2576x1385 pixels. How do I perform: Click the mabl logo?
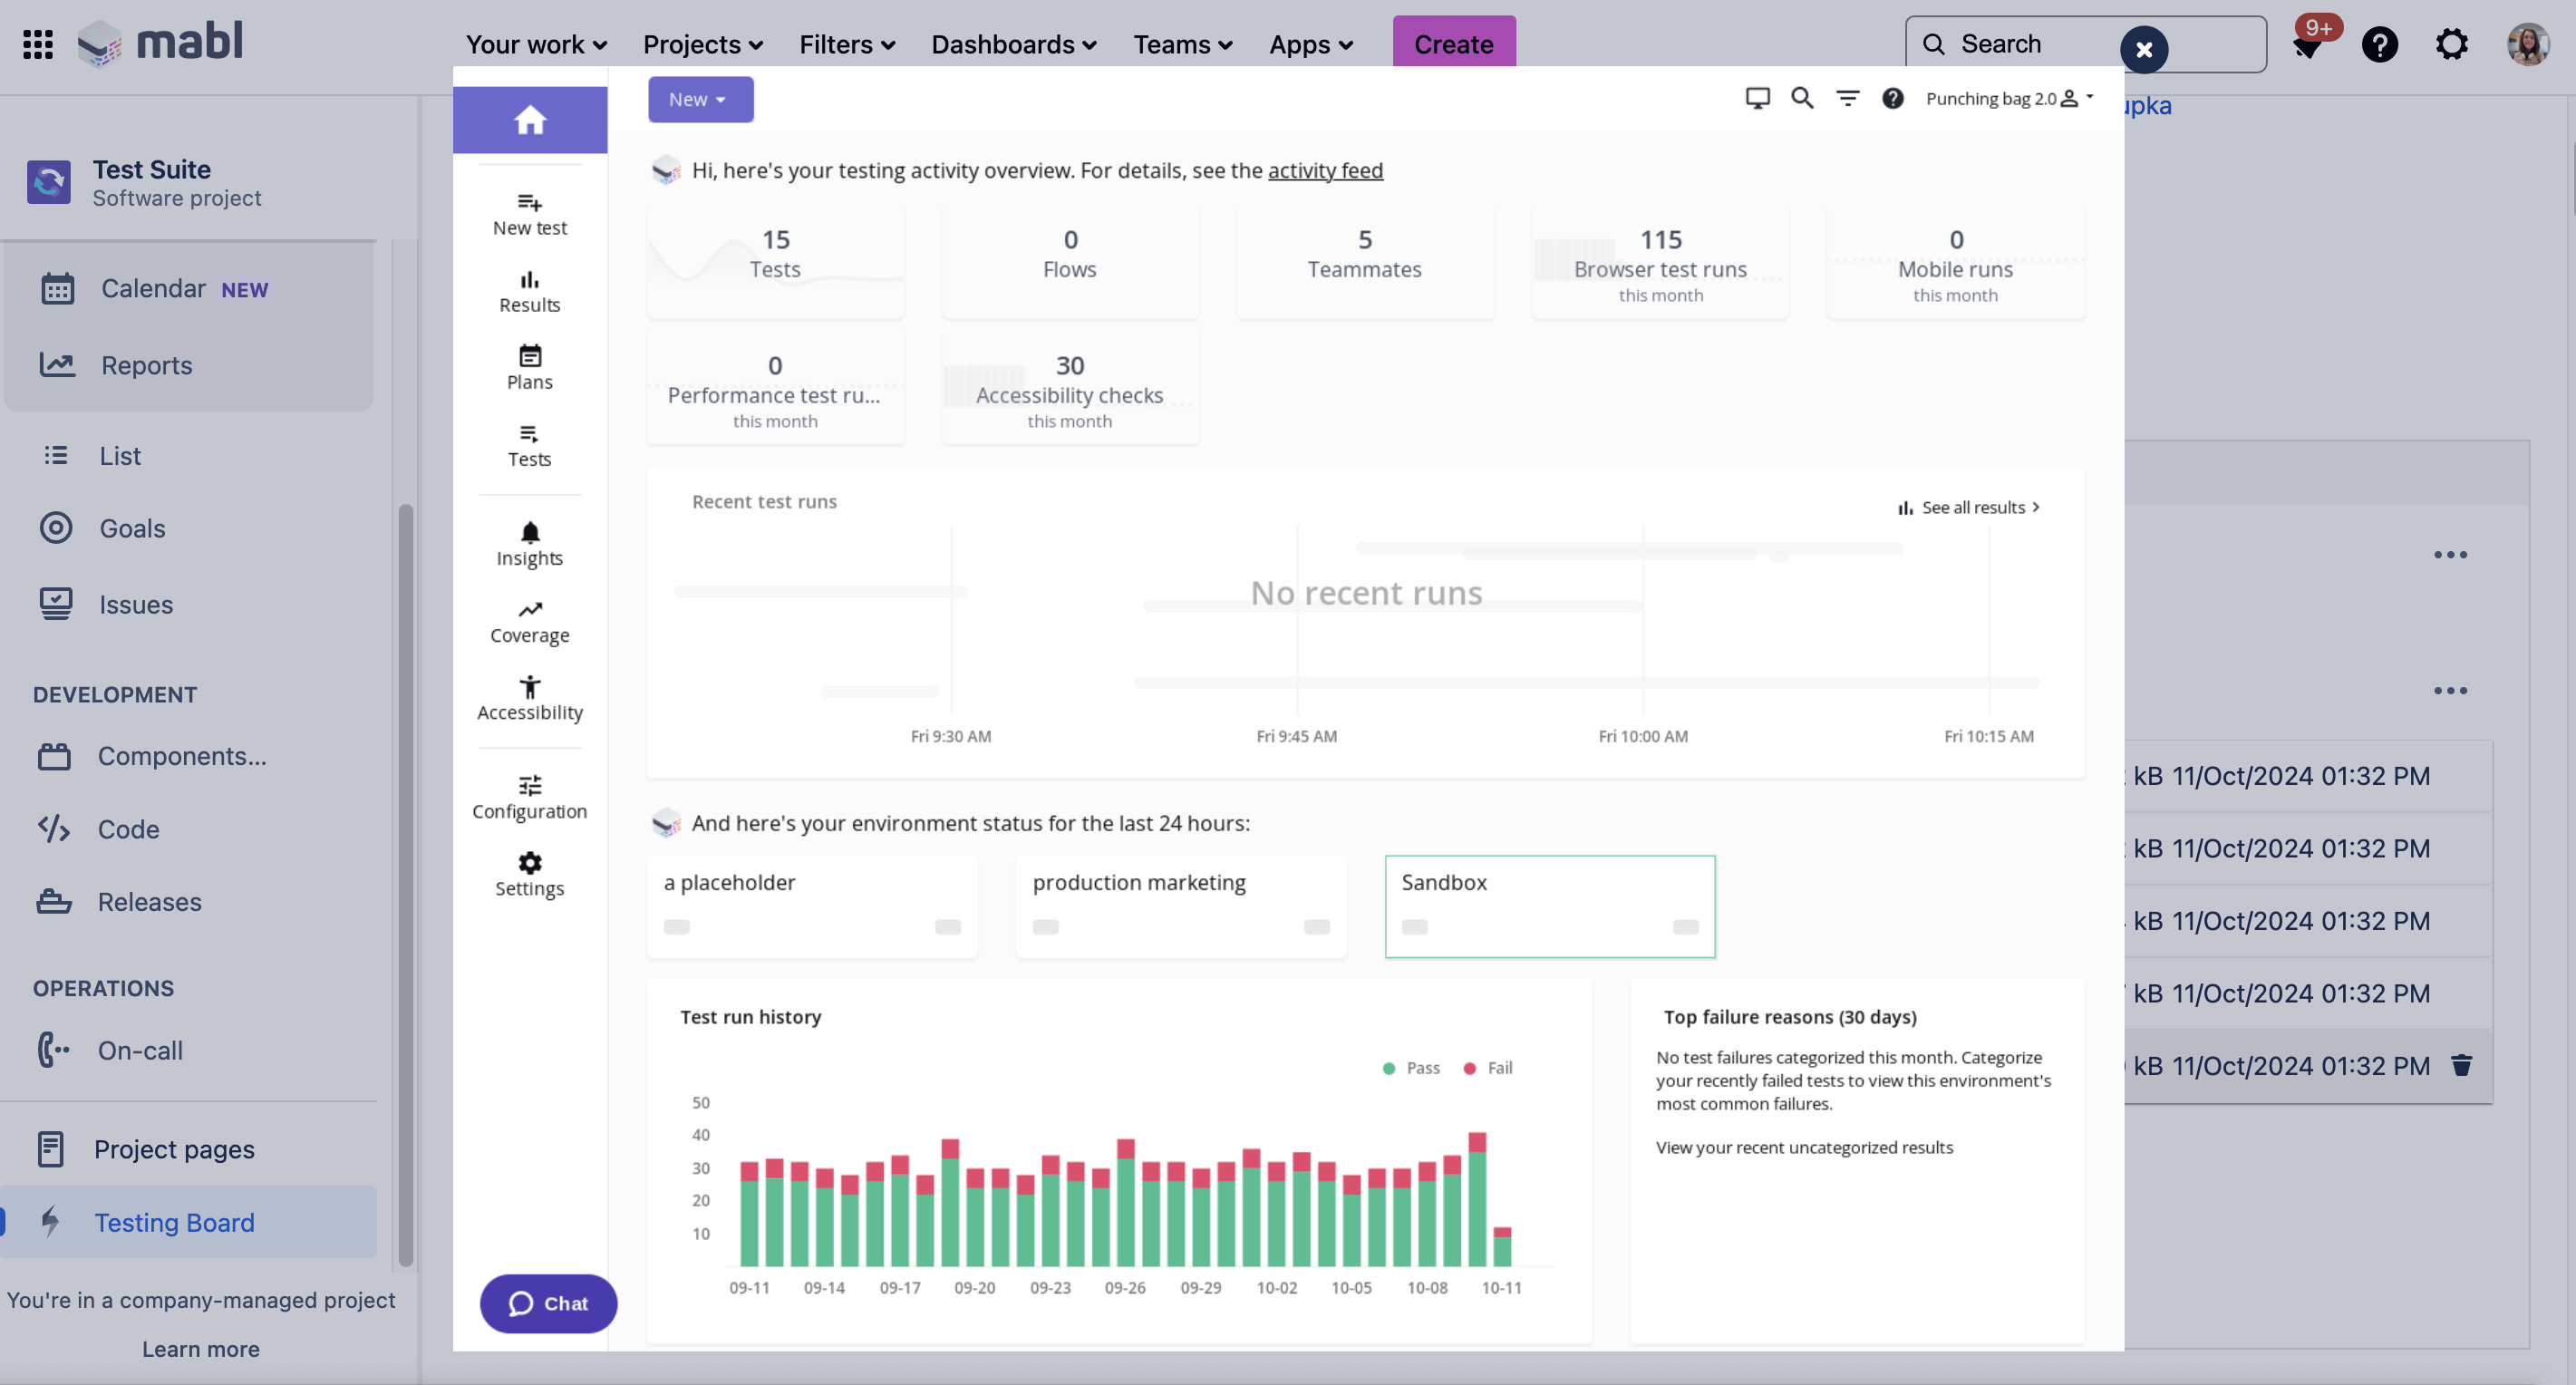[x=160, y=43]
